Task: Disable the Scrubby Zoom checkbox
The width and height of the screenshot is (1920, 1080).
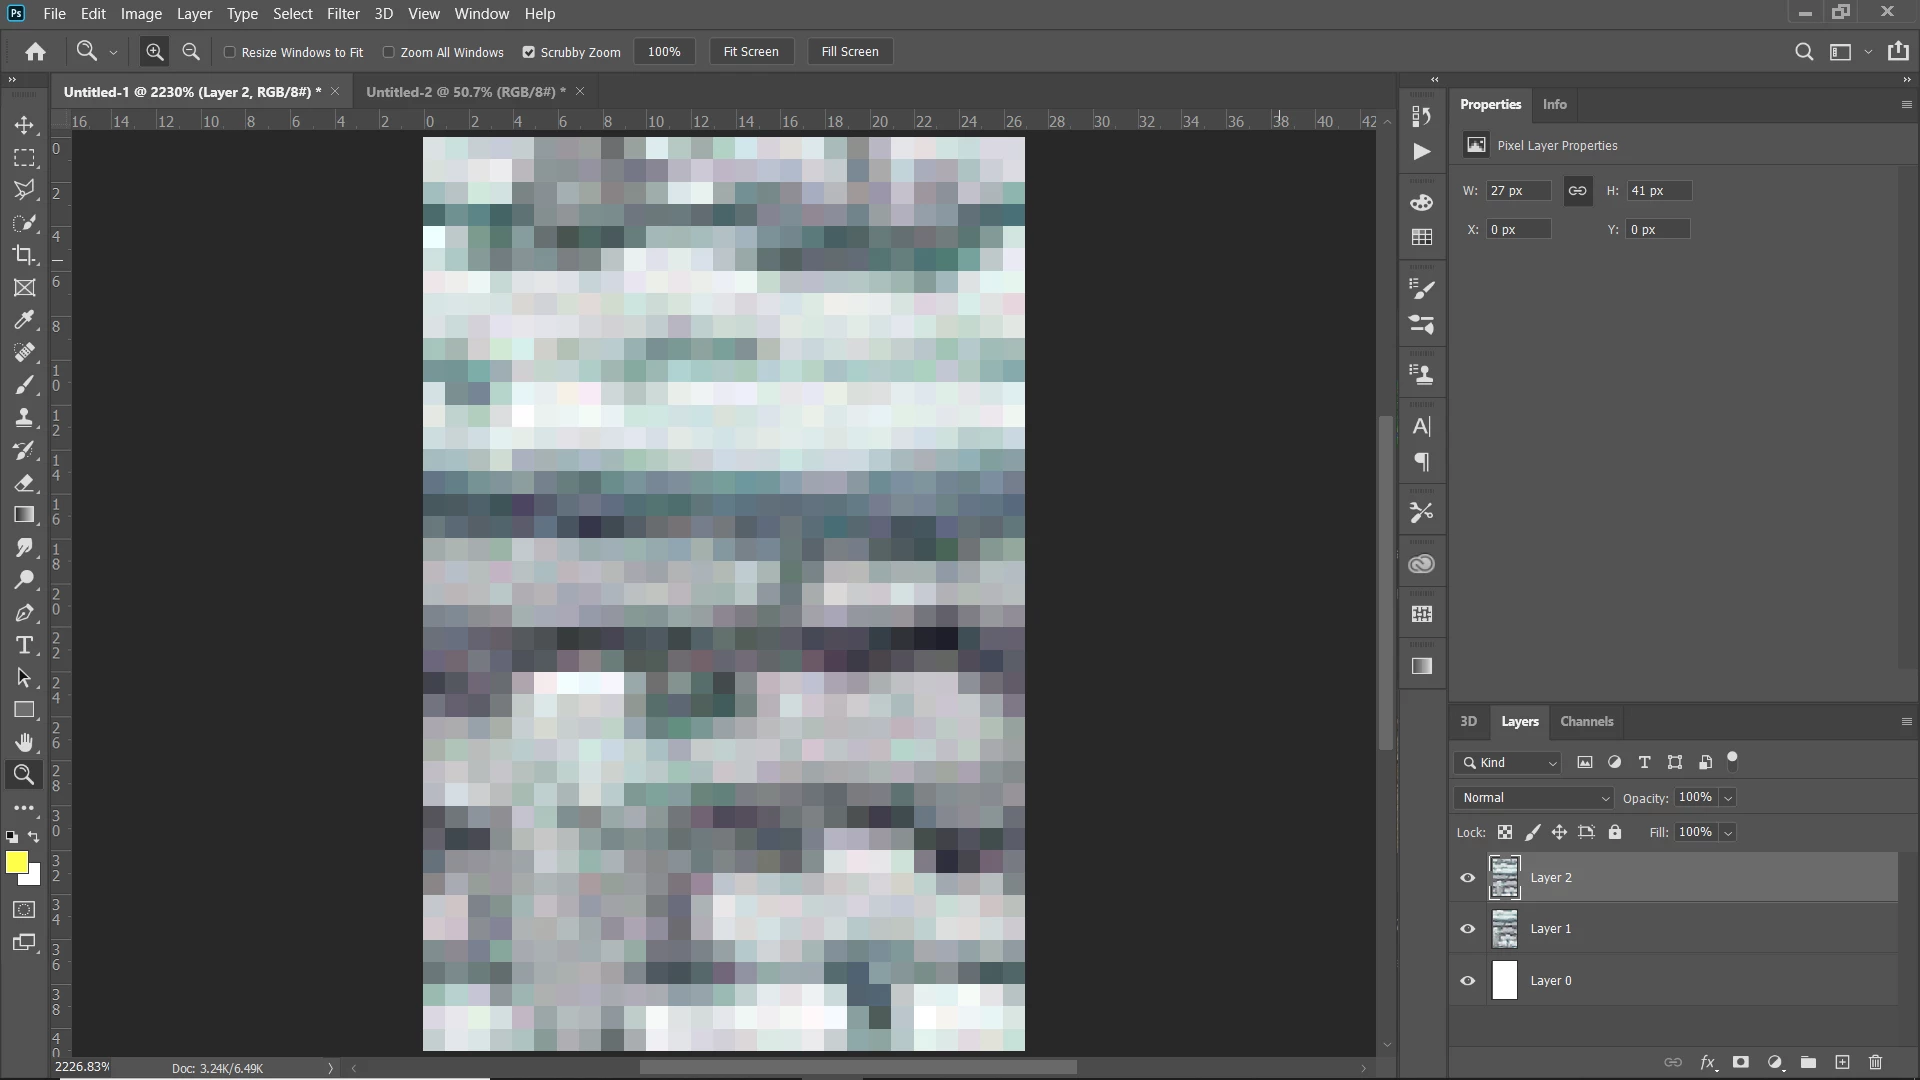Action: click(x=529, y=52)
